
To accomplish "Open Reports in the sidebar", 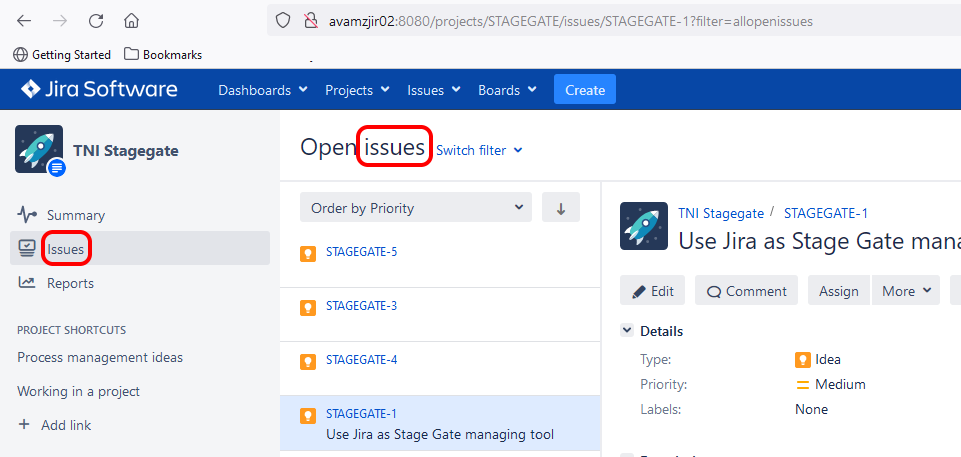I will [x=70, y=283].
